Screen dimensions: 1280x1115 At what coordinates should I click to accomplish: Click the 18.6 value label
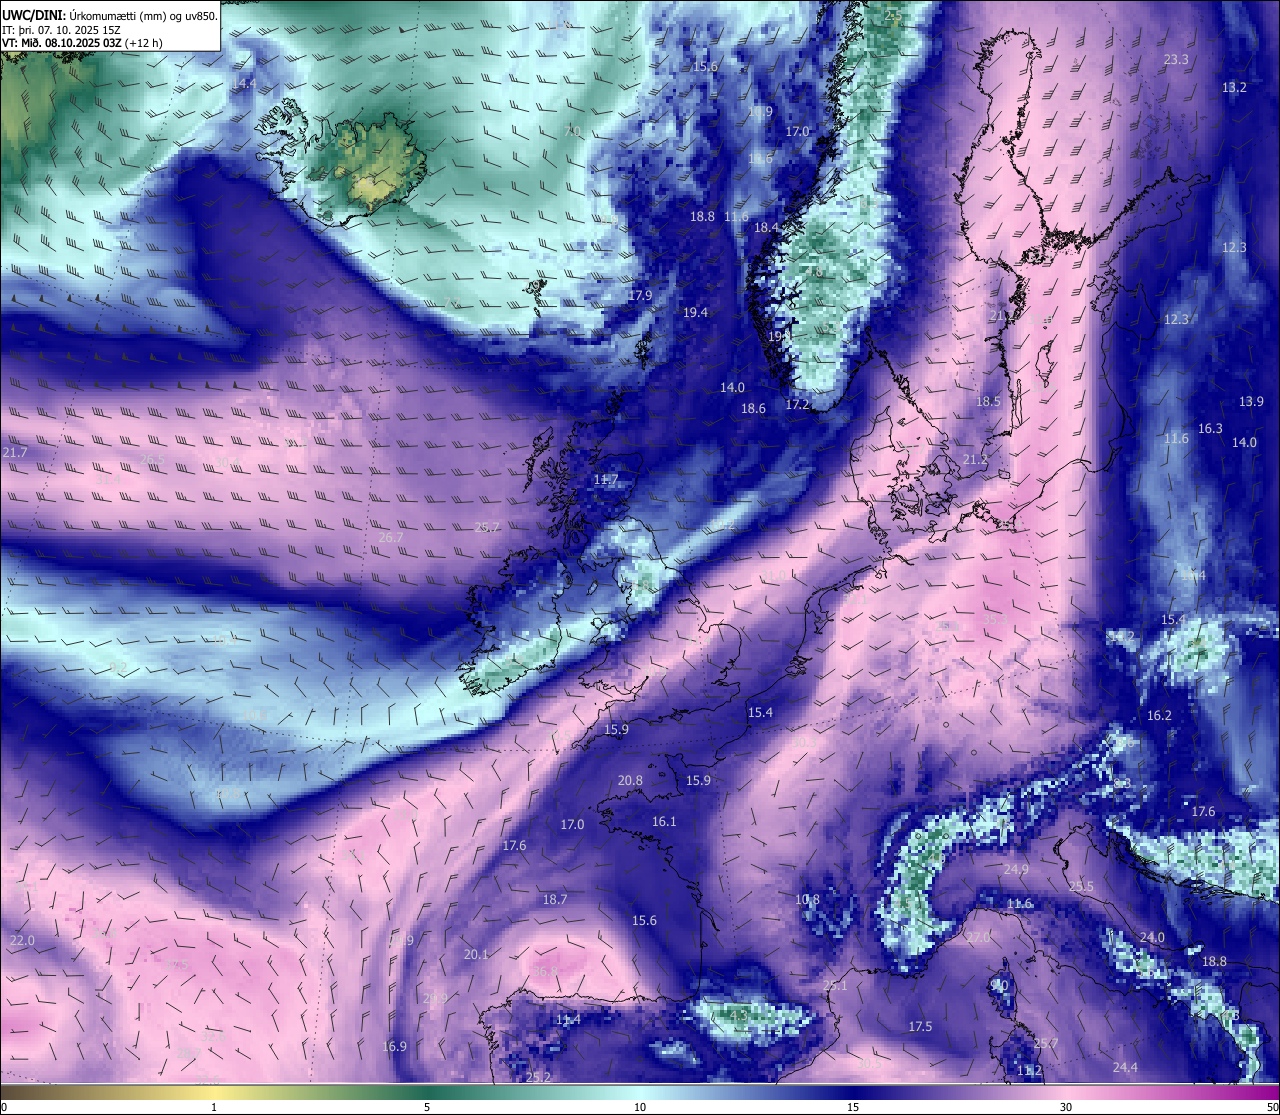753,408
